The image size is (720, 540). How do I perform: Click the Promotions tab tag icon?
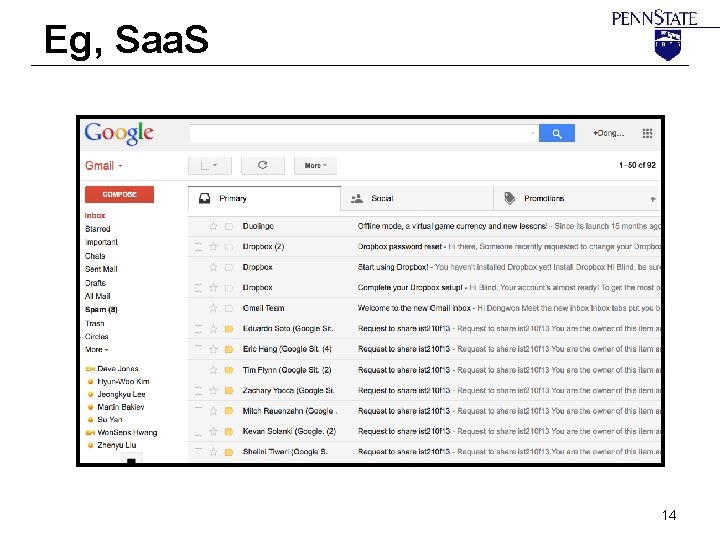tap(509, 198)
